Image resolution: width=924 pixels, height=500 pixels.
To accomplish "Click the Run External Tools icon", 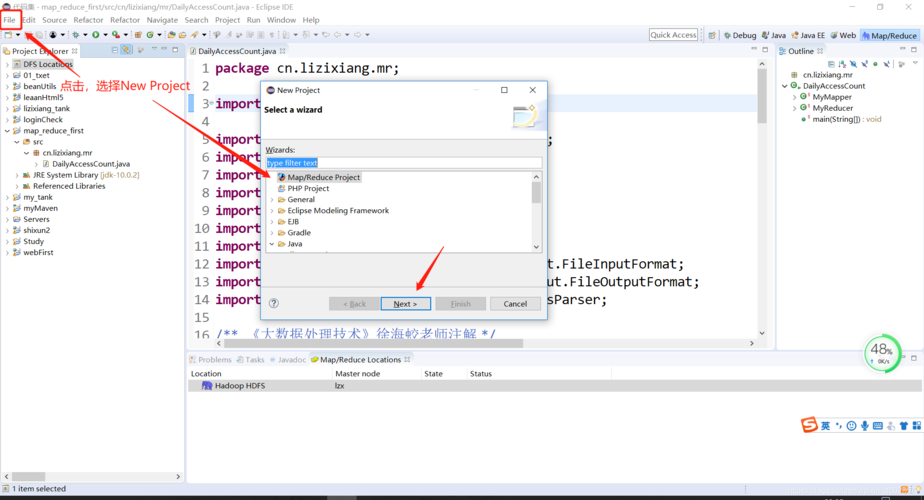I will [x=116, y=35].
